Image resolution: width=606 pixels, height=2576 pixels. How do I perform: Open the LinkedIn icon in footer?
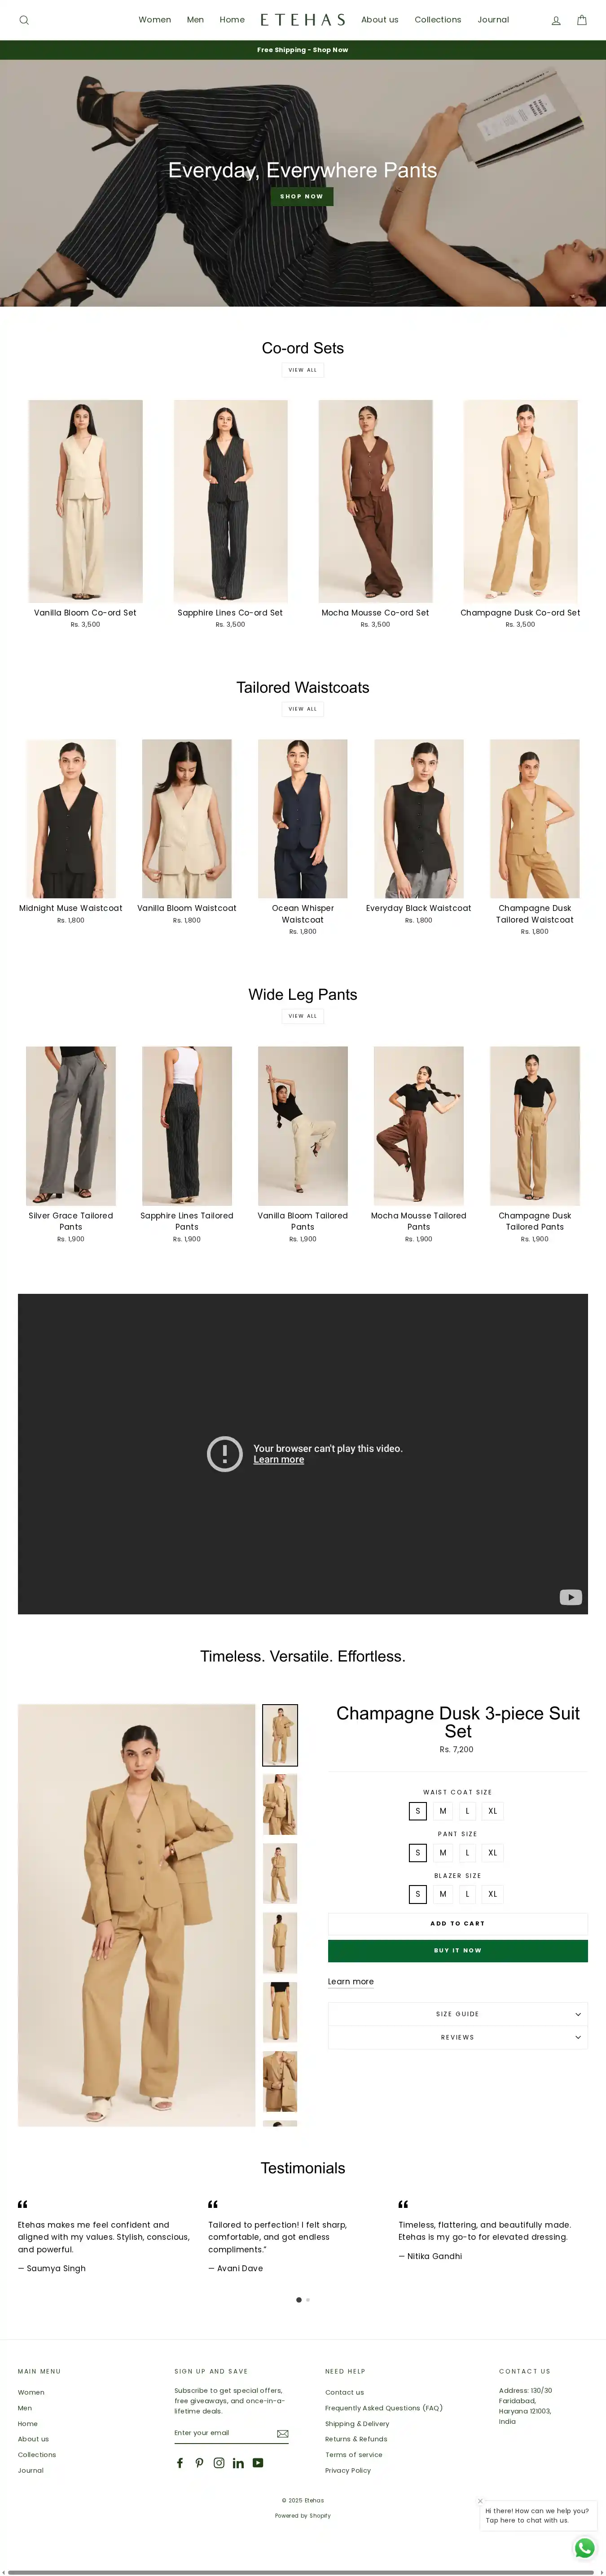click(x=238, y=2462)
